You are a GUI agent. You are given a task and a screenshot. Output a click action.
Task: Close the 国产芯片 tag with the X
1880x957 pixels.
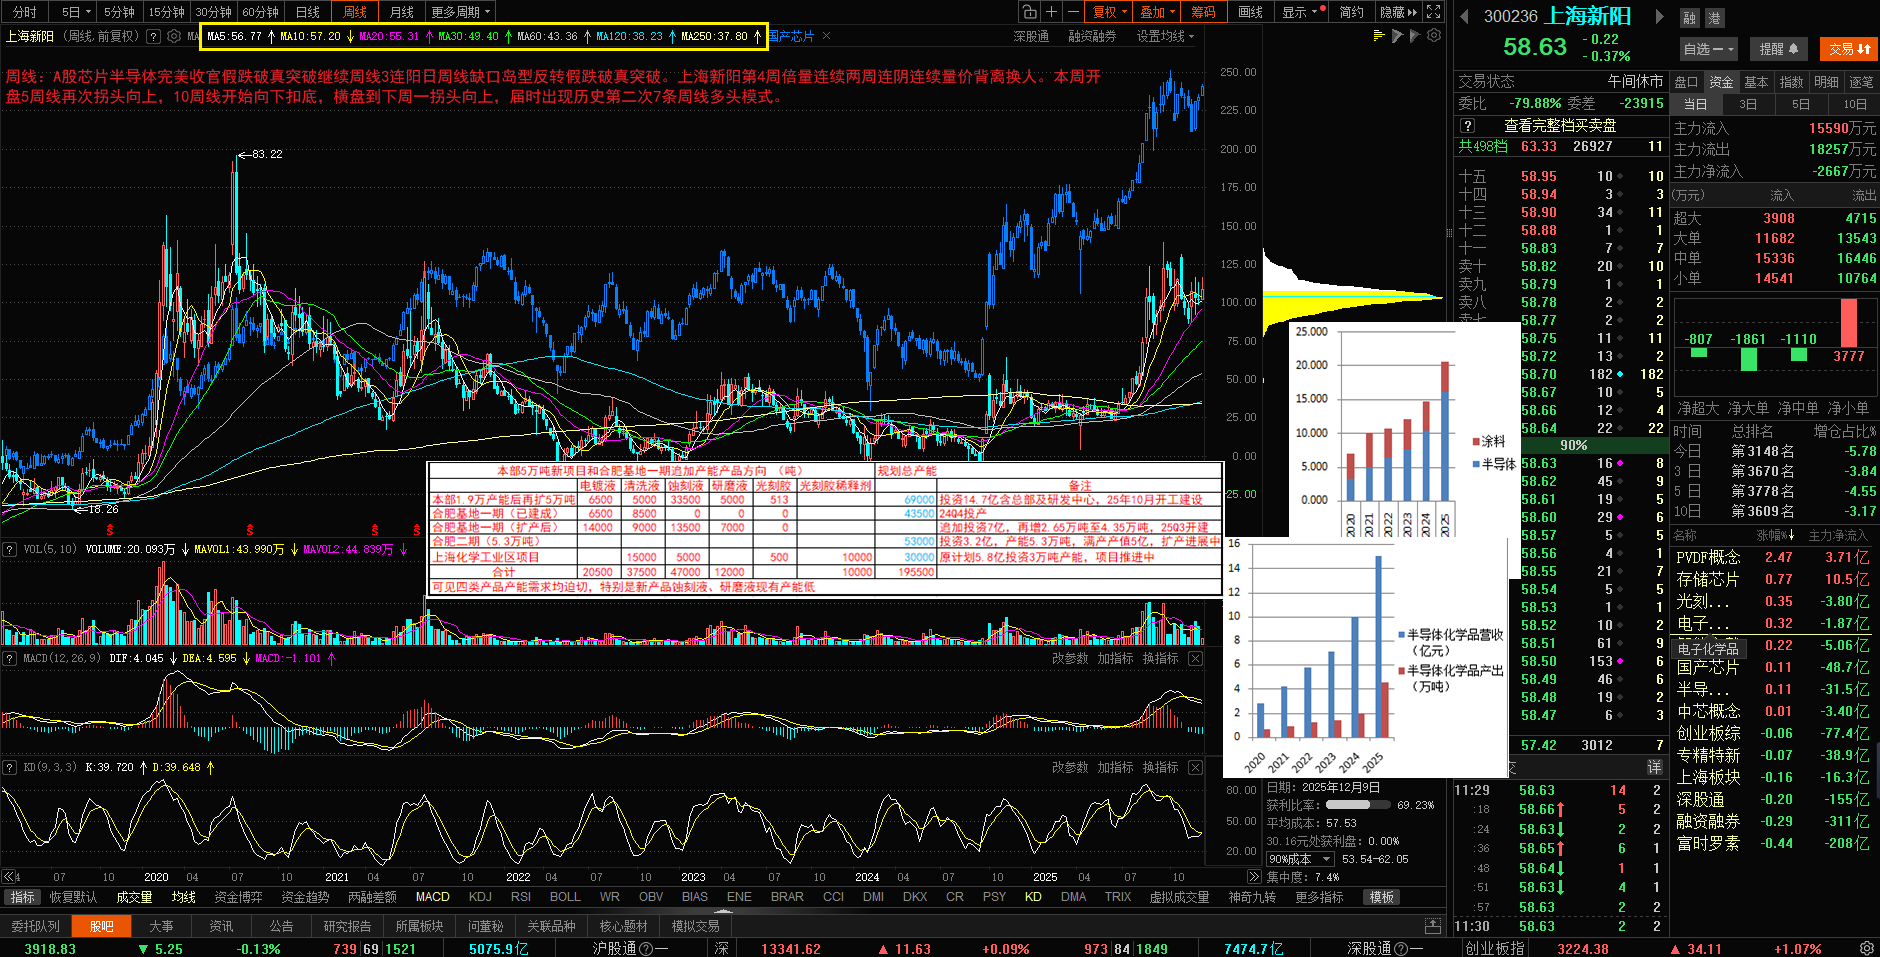pyautogui.click(x=827, y=36)
